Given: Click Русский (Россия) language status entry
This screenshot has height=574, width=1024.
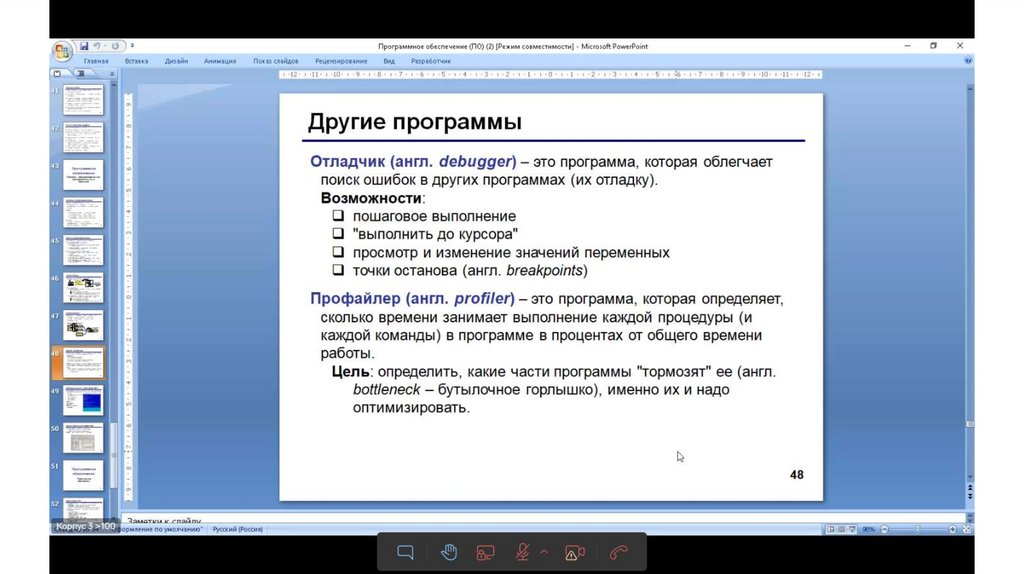Looking at the screenshot, I should (x=237, y=529).
